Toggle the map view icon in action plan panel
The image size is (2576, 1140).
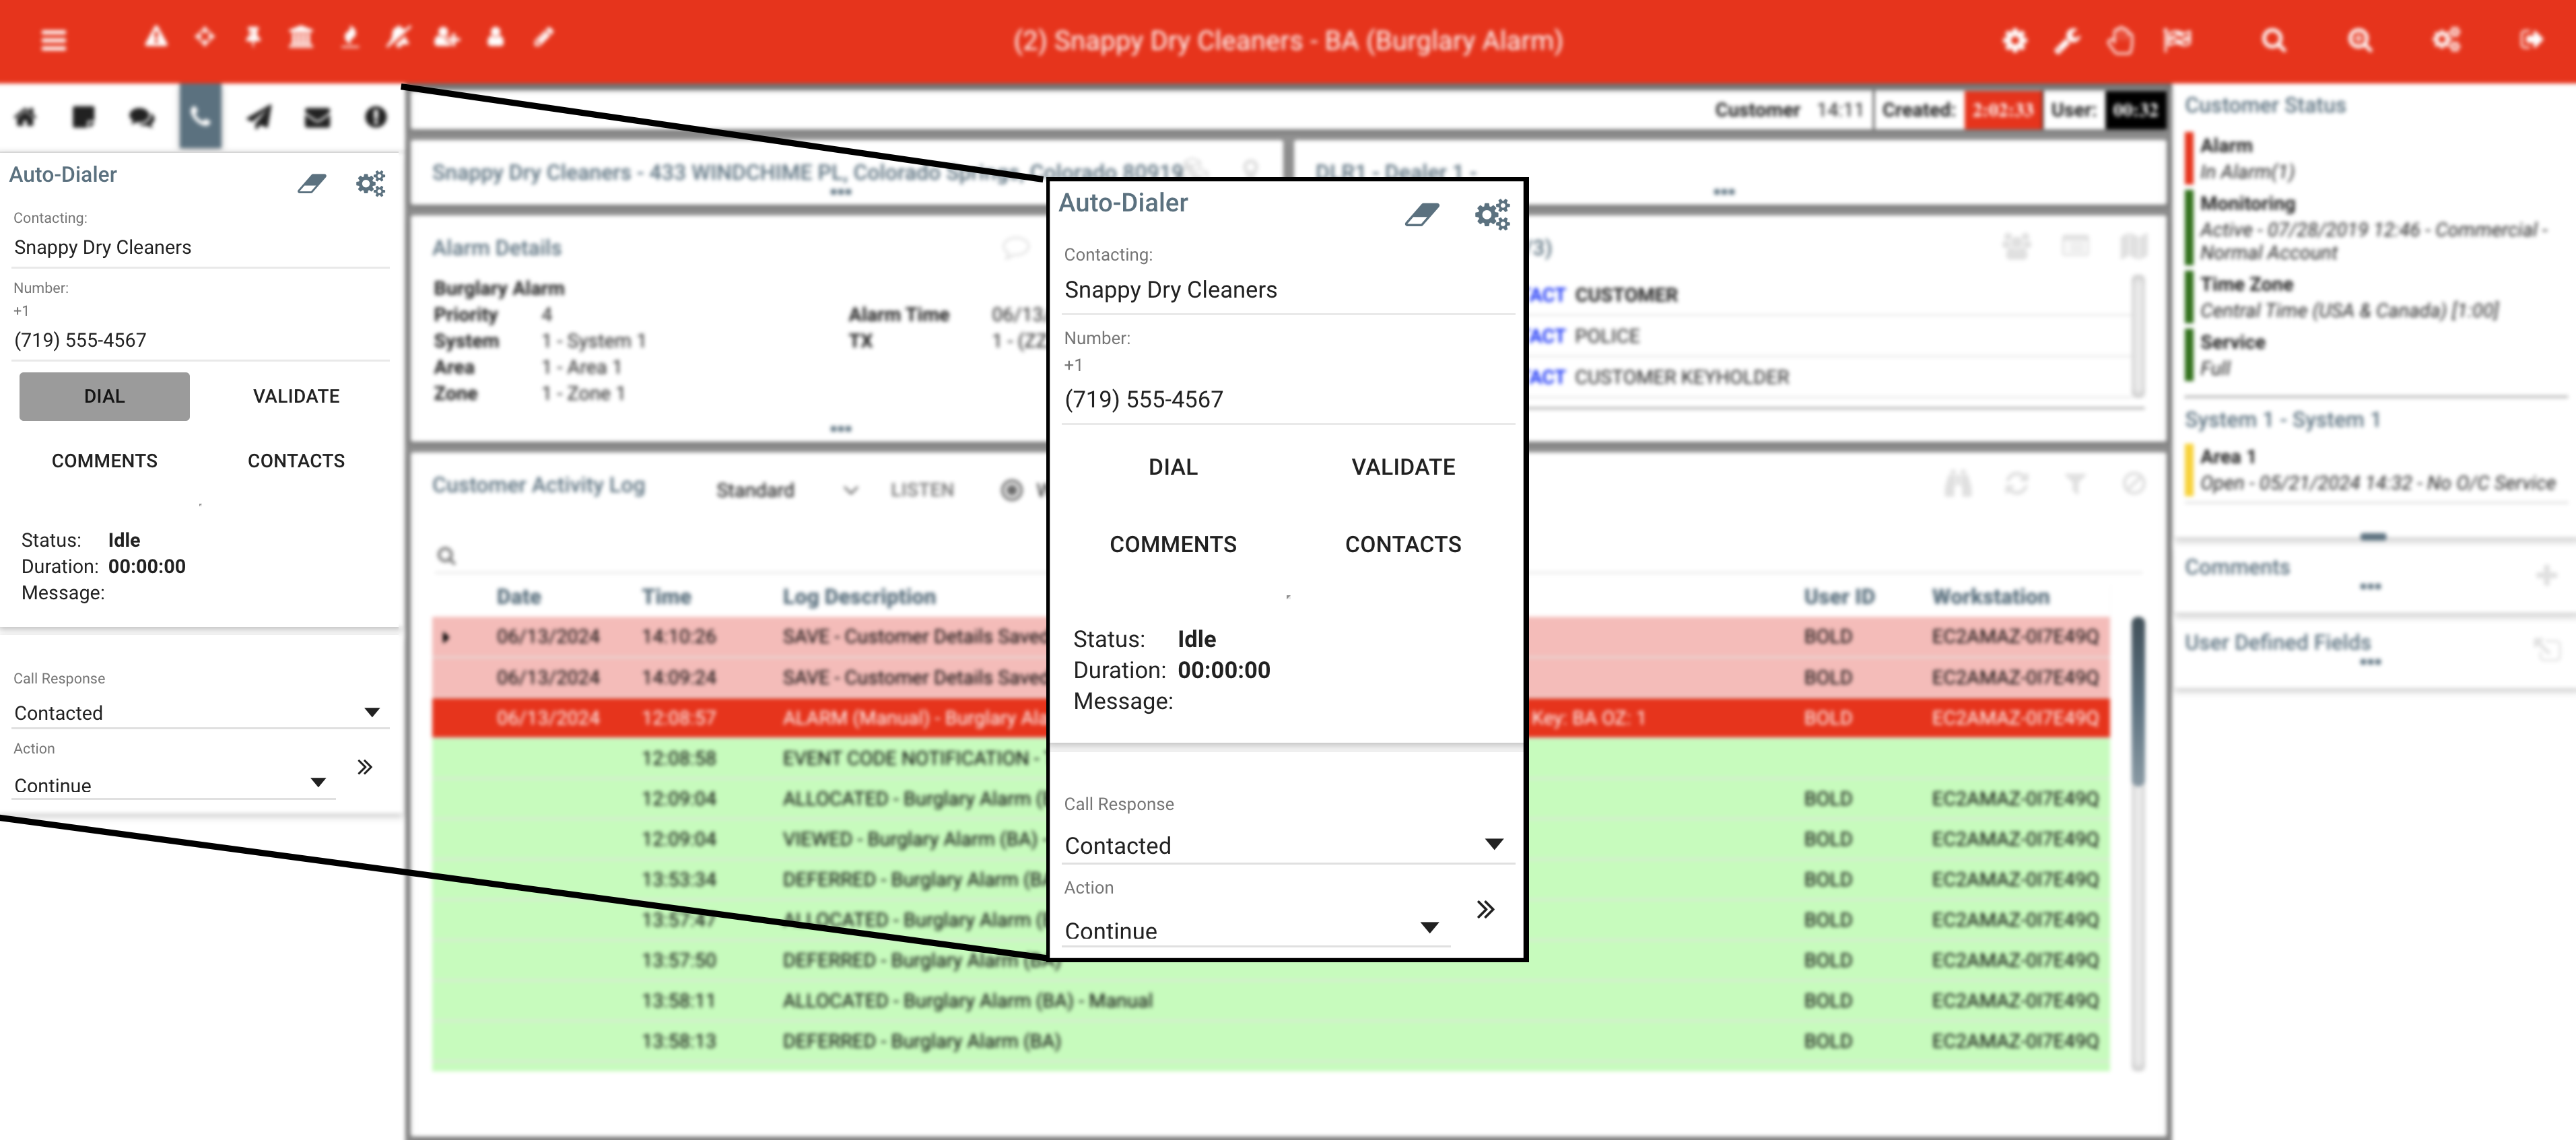[2133, 246]
